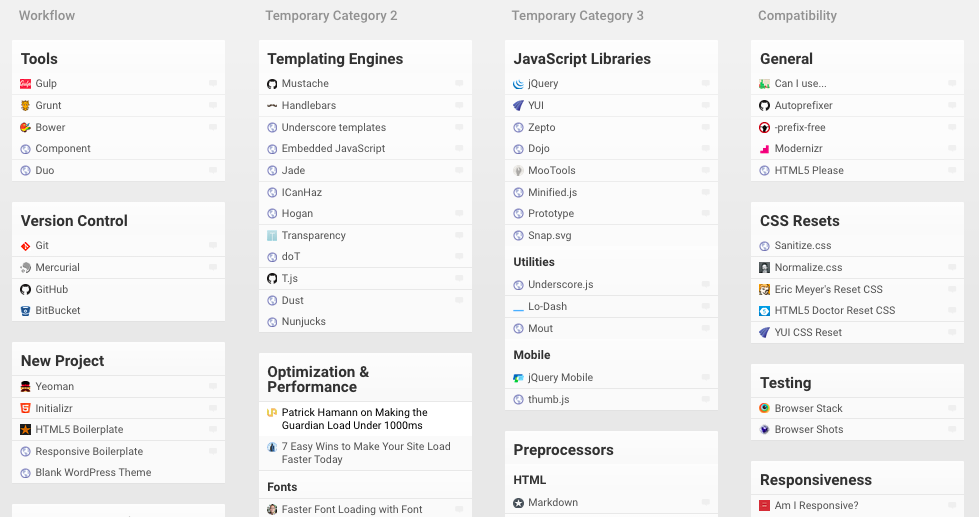Open the Handlebars link
979x517 pixels.
308,106
